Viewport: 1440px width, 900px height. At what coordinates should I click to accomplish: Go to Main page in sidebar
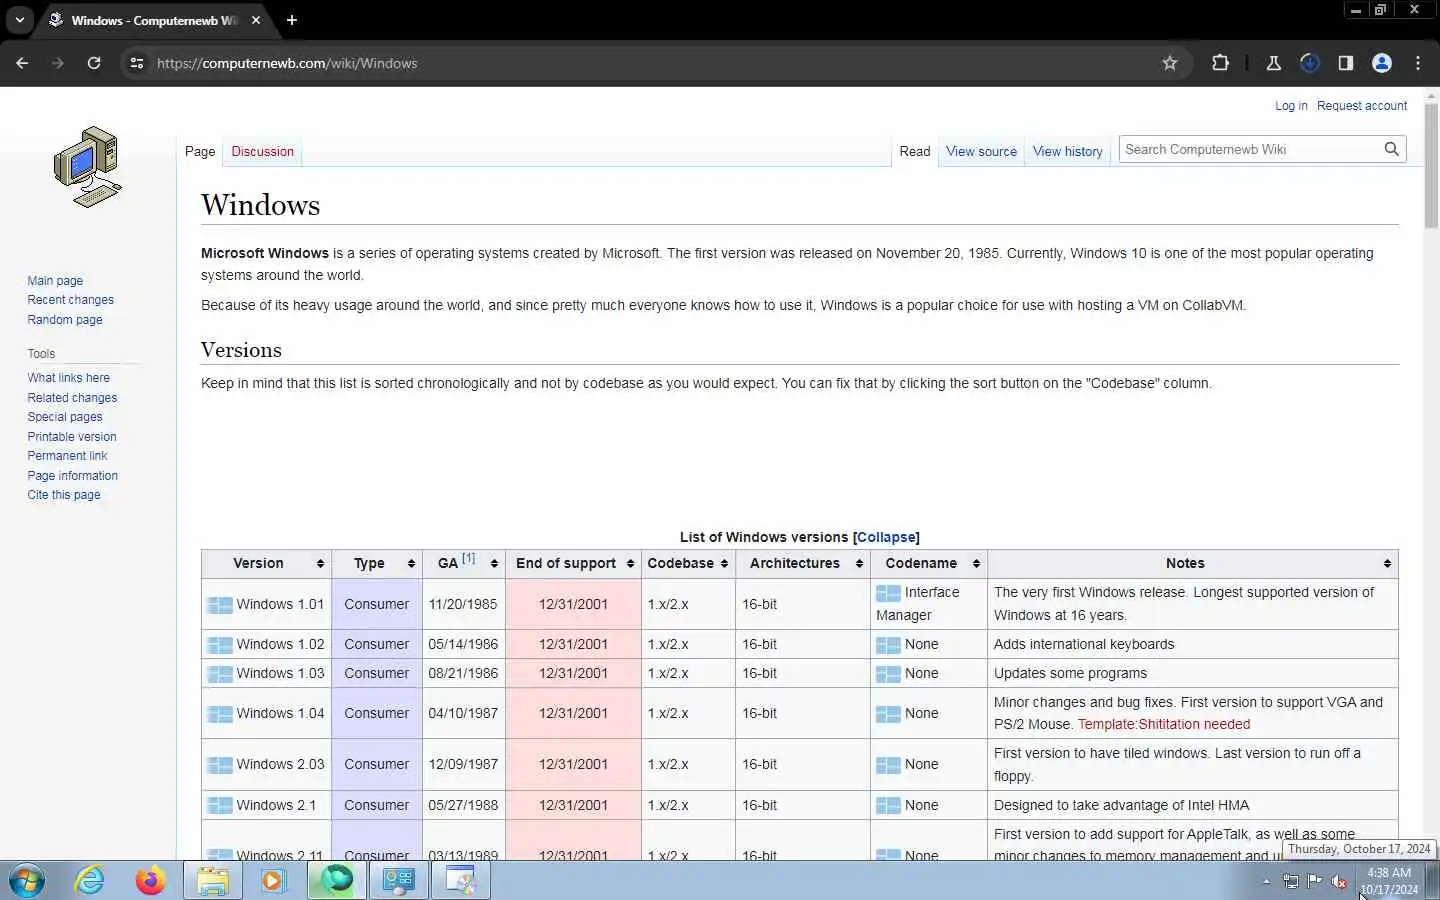click(55, 281)
